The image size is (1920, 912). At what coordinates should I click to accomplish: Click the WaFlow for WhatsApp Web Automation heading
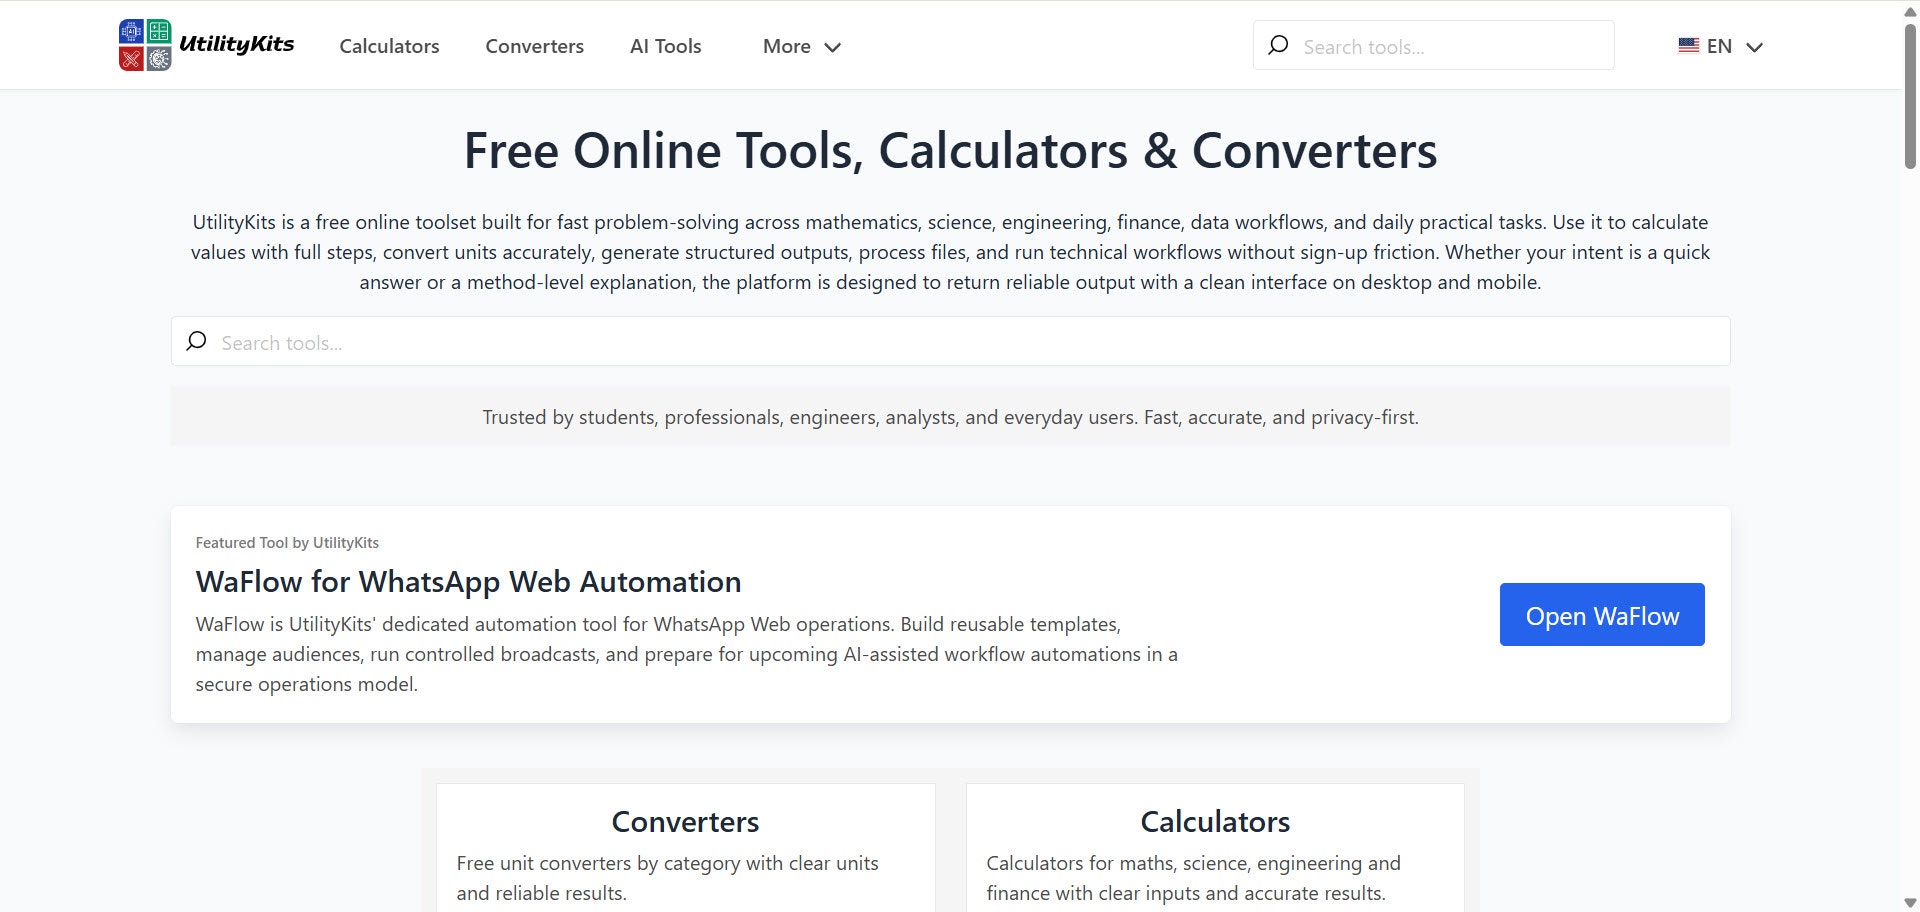468,581
